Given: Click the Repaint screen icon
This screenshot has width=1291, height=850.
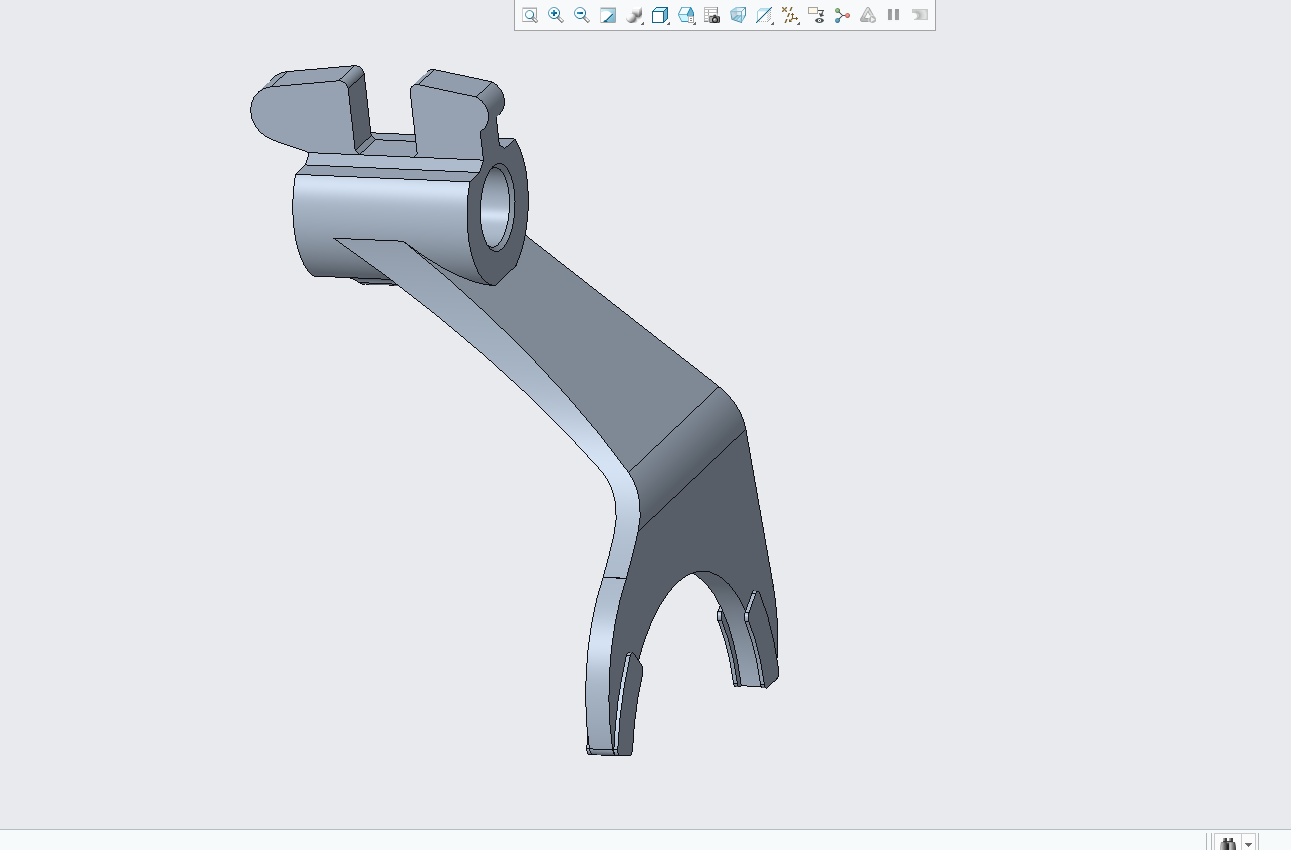Looking at the screenshot, I should (608, 15).
